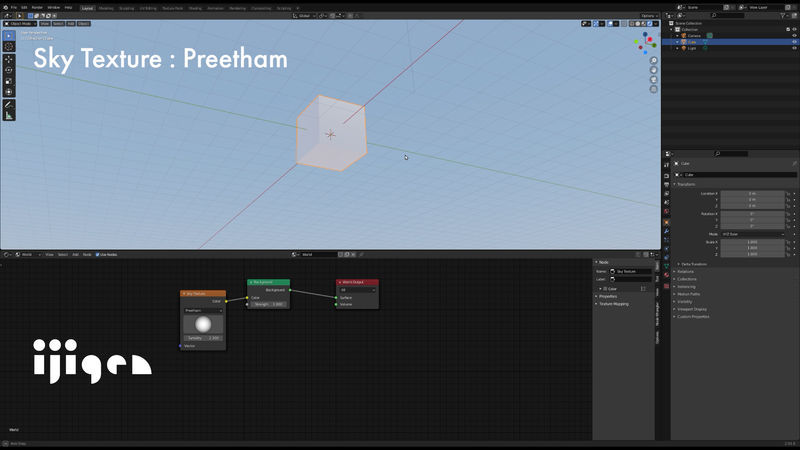The image size is (800, 450).
Task: Adjust the Sky Texture Turbidity slider
Action: click(203, 338)
